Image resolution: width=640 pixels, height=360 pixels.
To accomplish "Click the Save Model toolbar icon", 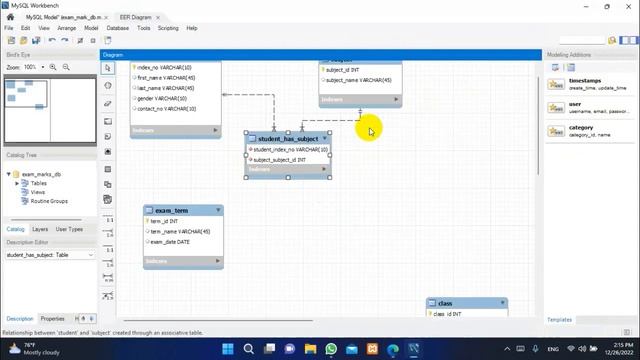I will click(36, 40).
